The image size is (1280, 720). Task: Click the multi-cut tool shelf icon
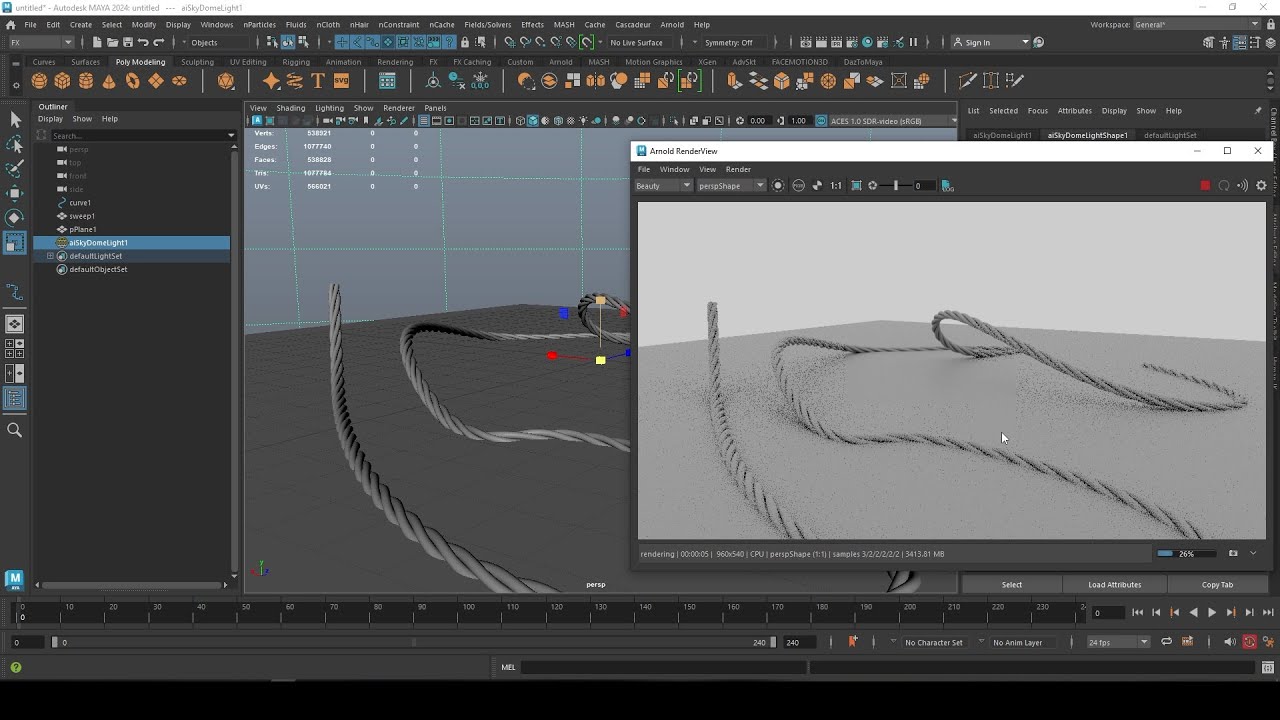coord(967,81)
